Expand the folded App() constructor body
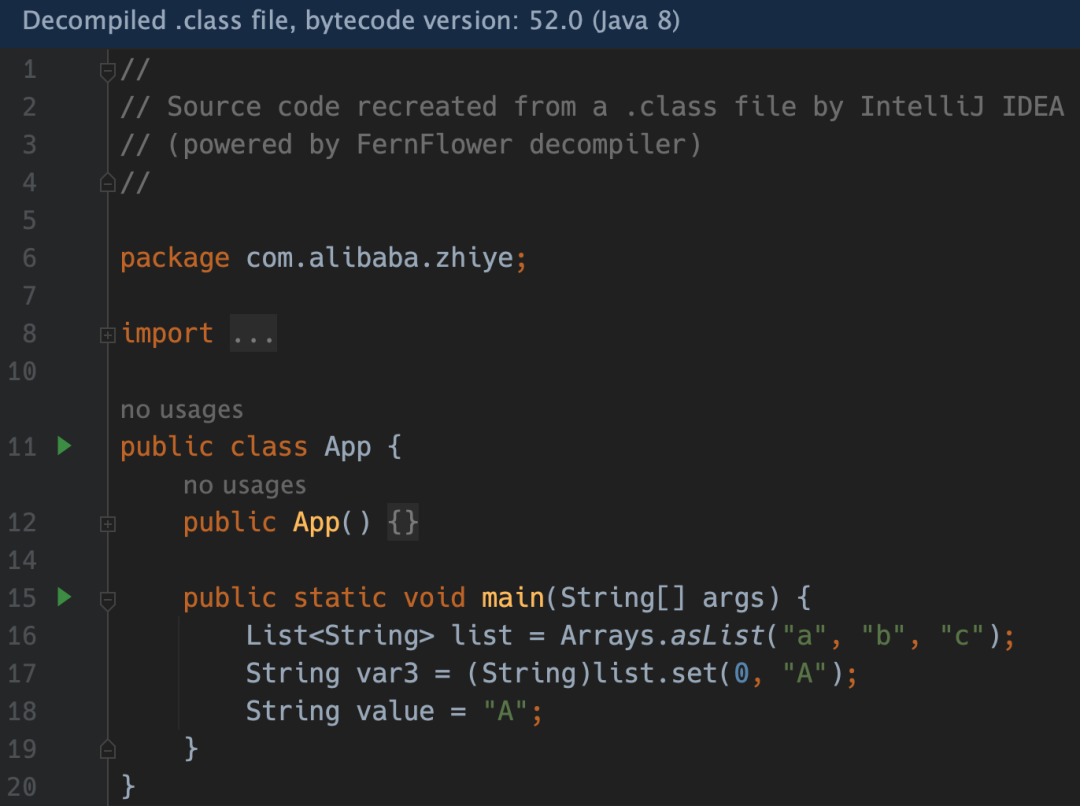The height and width of the screenshot is (806, 1080). [107, 524]
